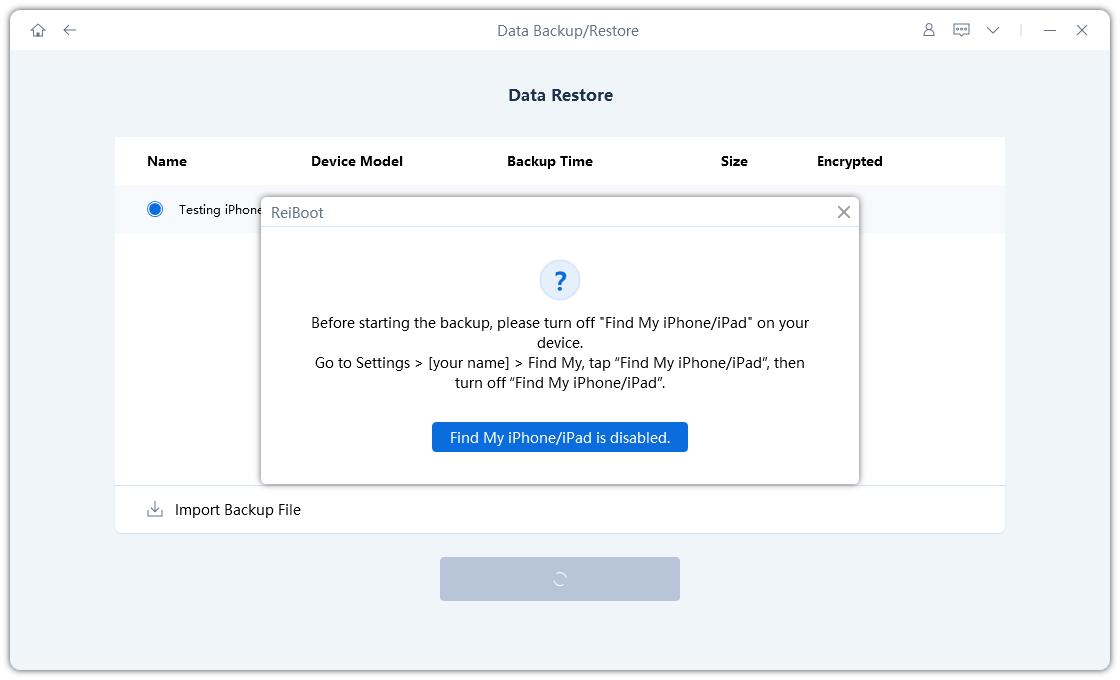
Task: Sort by the Name column header
Action: click(x=167, y=161)
